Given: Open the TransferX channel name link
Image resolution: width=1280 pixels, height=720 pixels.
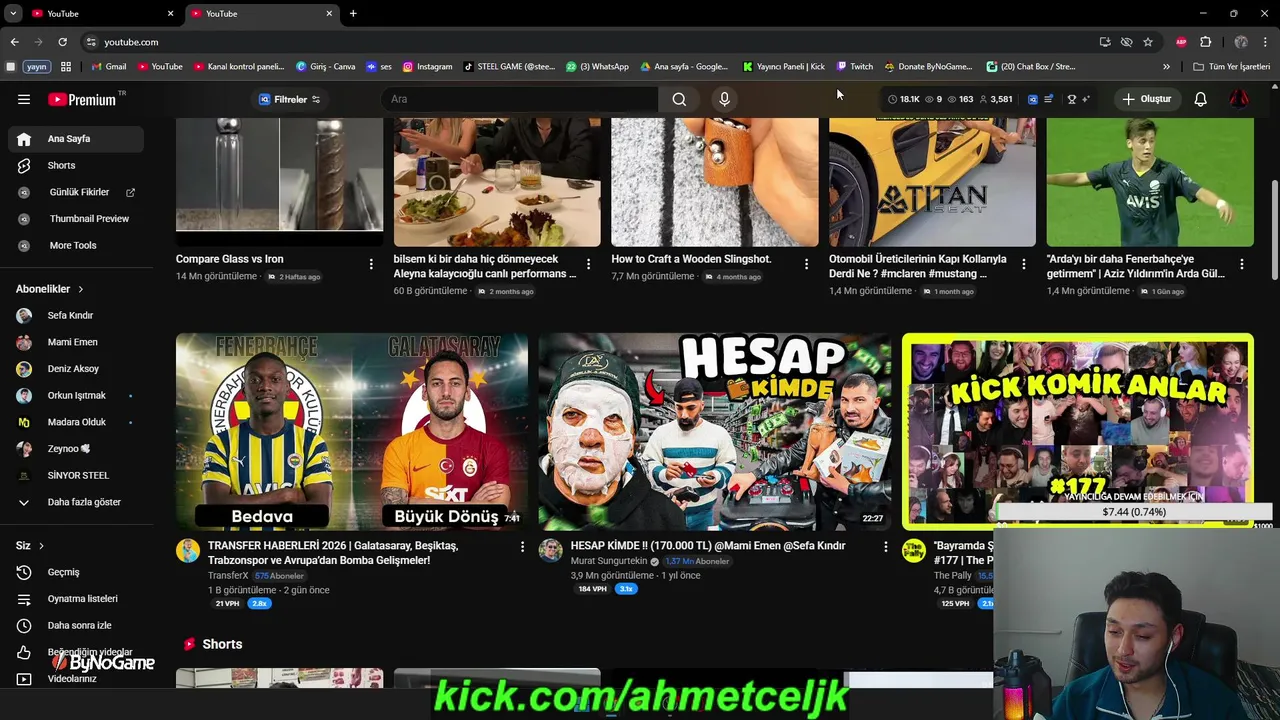Looking at the screenshot, I should (228, 576).
